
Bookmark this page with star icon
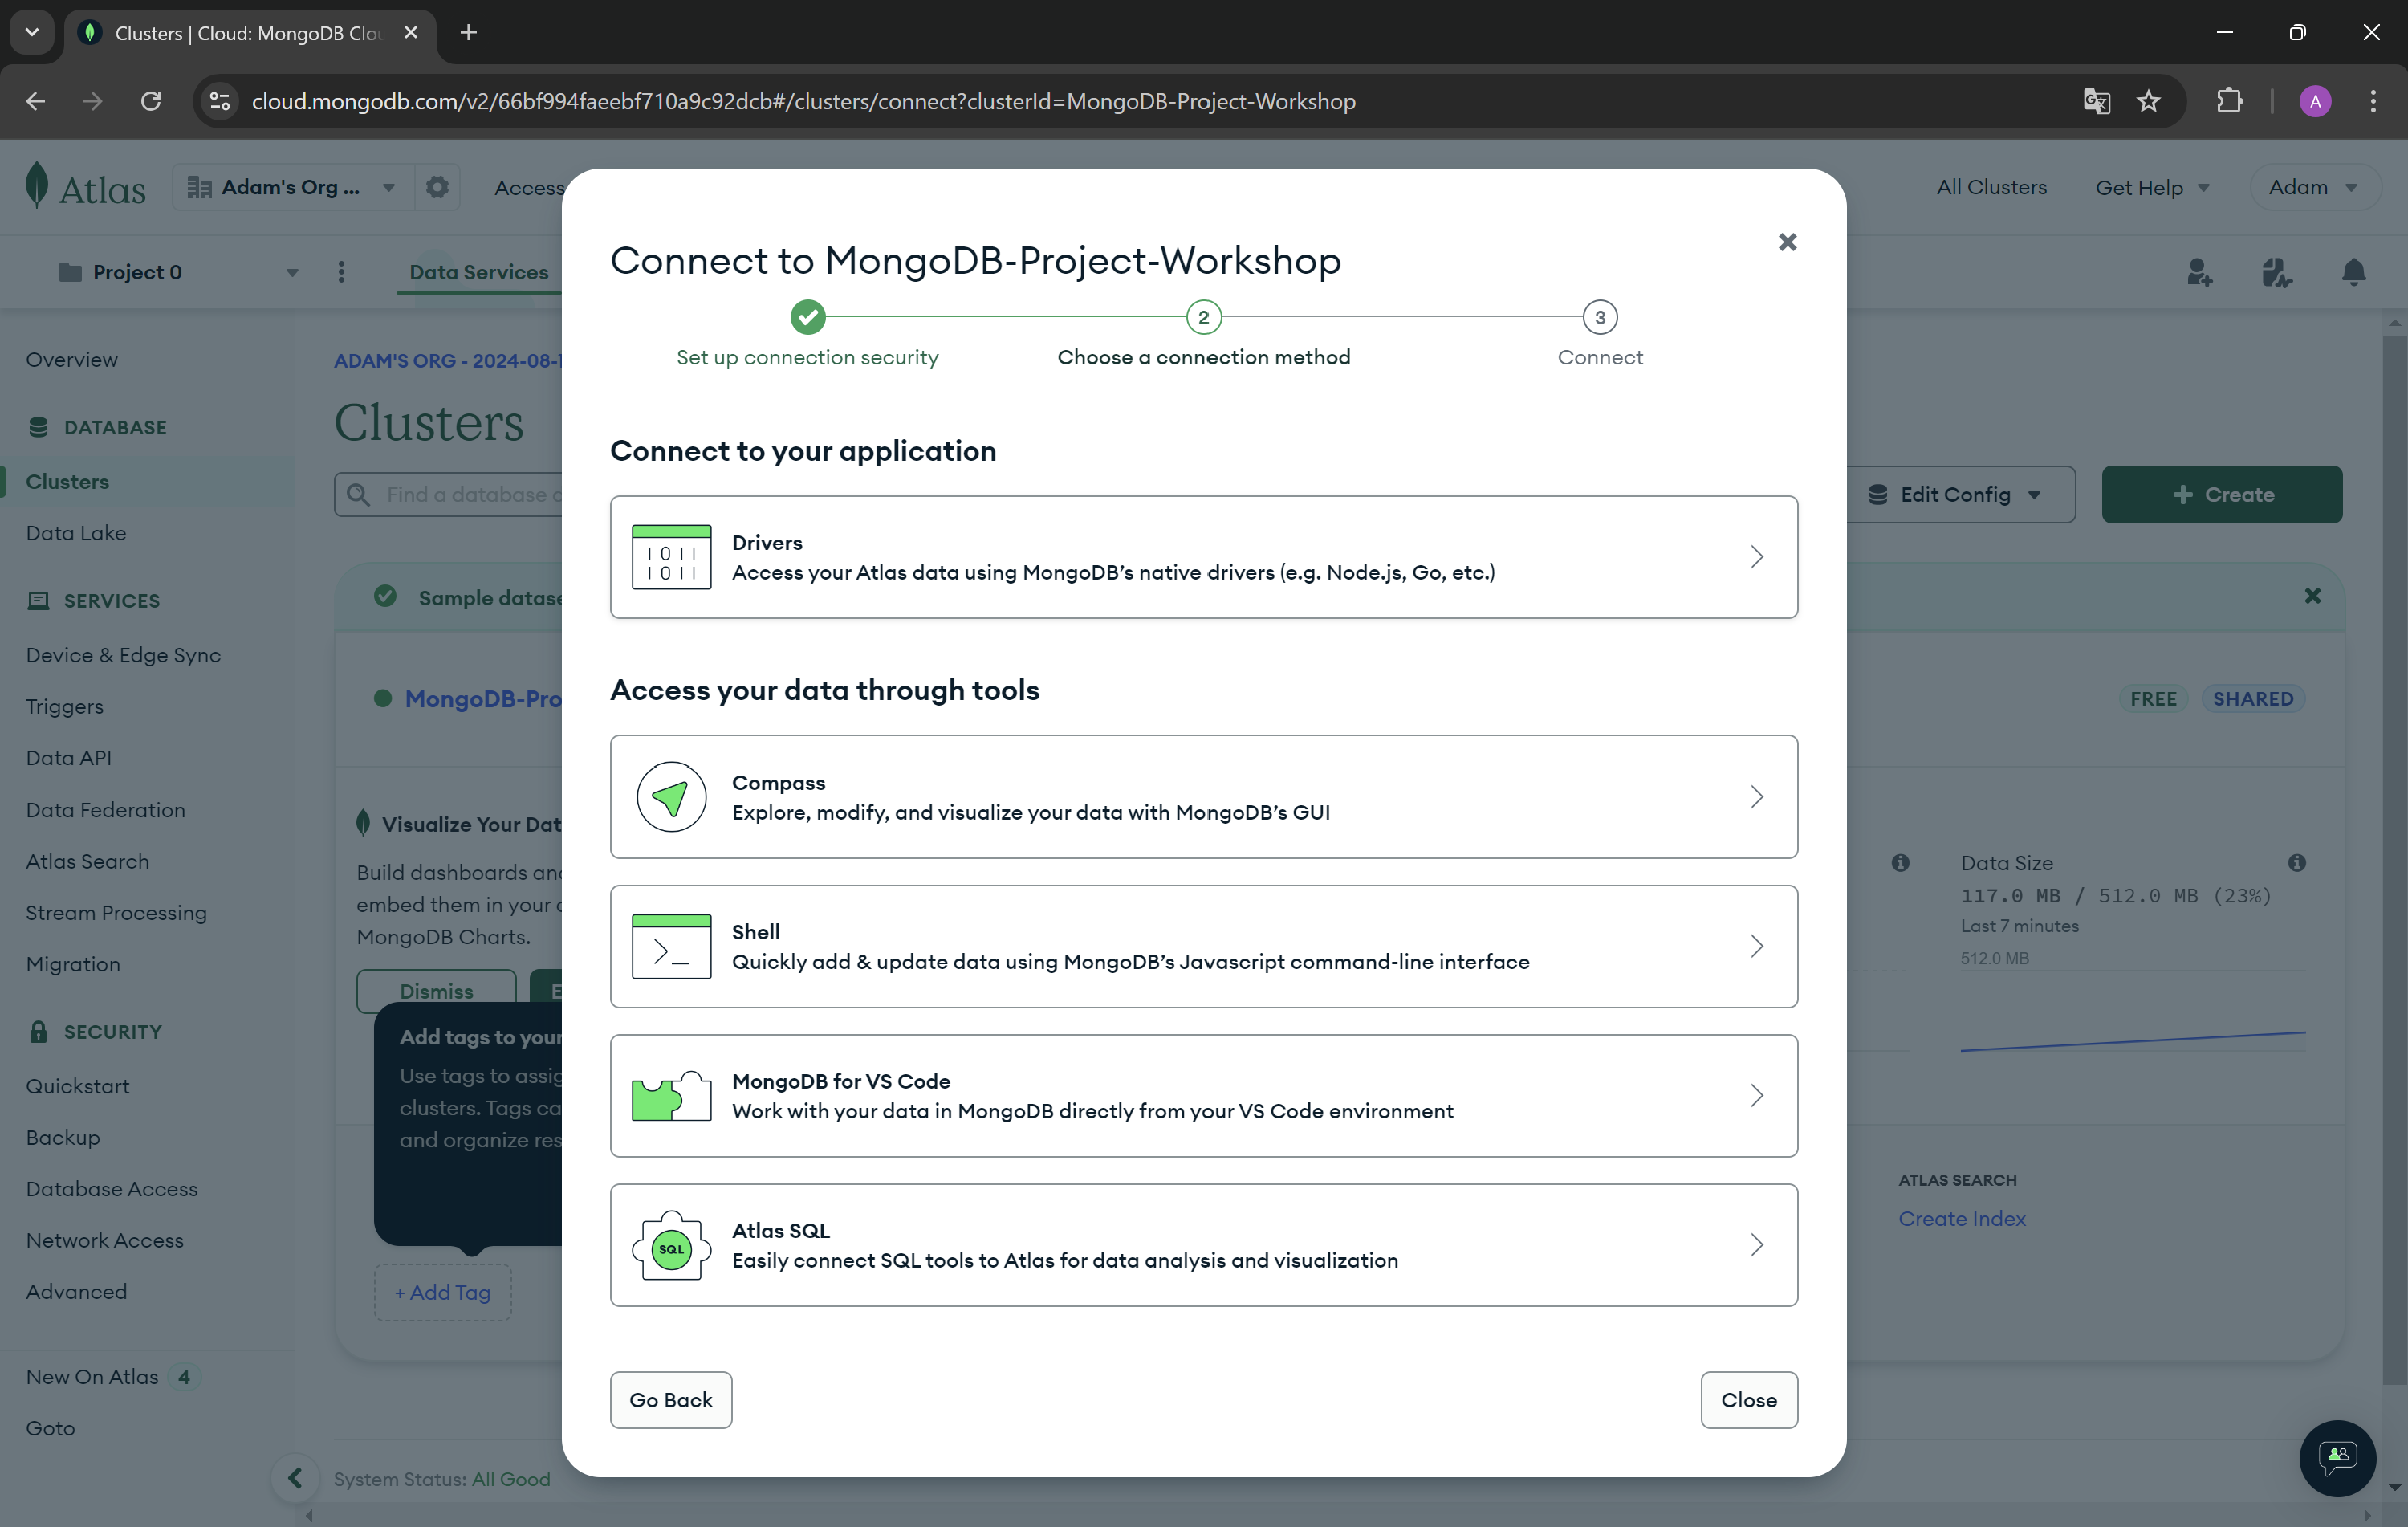tap(2148, 101)
